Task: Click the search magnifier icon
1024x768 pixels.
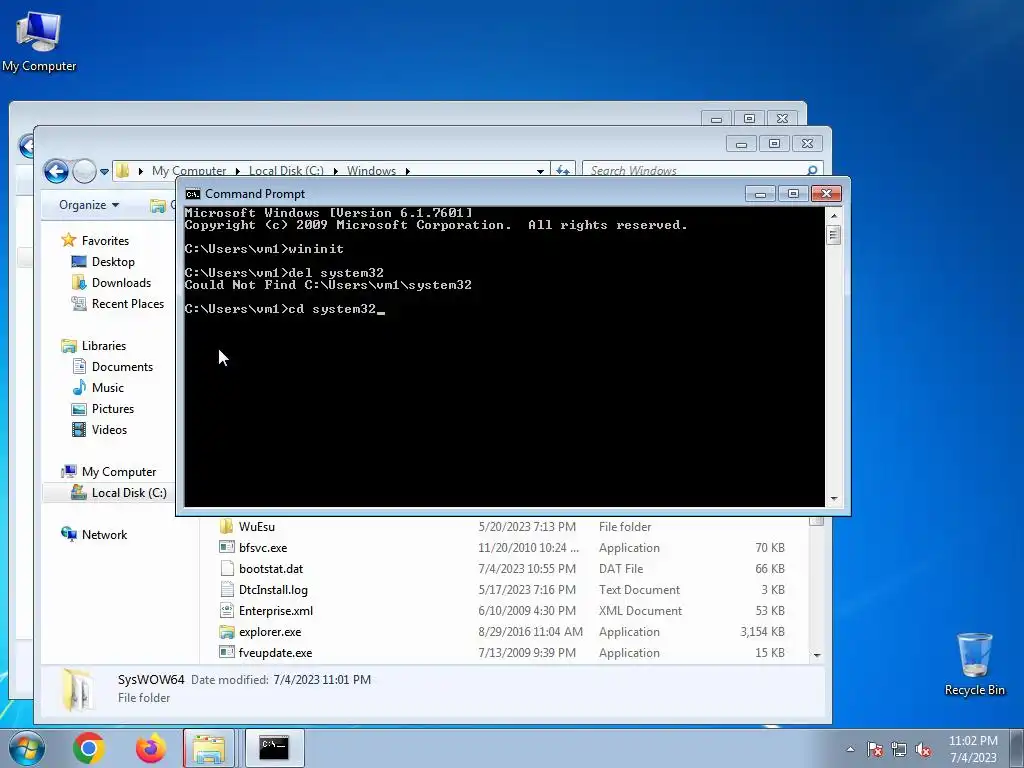Action: click(812, 170)
